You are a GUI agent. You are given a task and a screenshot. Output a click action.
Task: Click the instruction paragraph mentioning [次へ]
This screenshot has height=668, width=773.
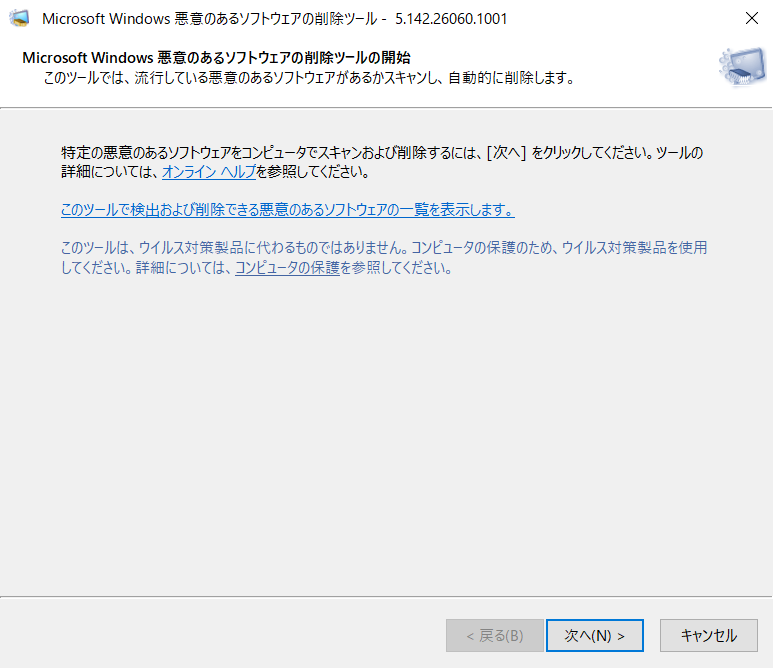382,162
